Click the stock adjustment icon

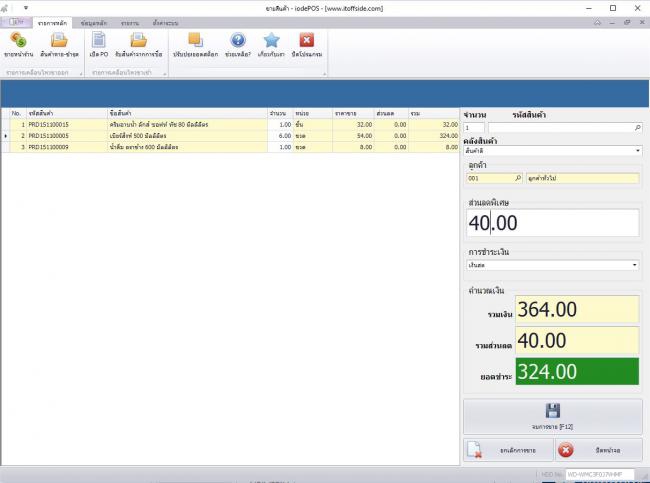tap(195, 40)
